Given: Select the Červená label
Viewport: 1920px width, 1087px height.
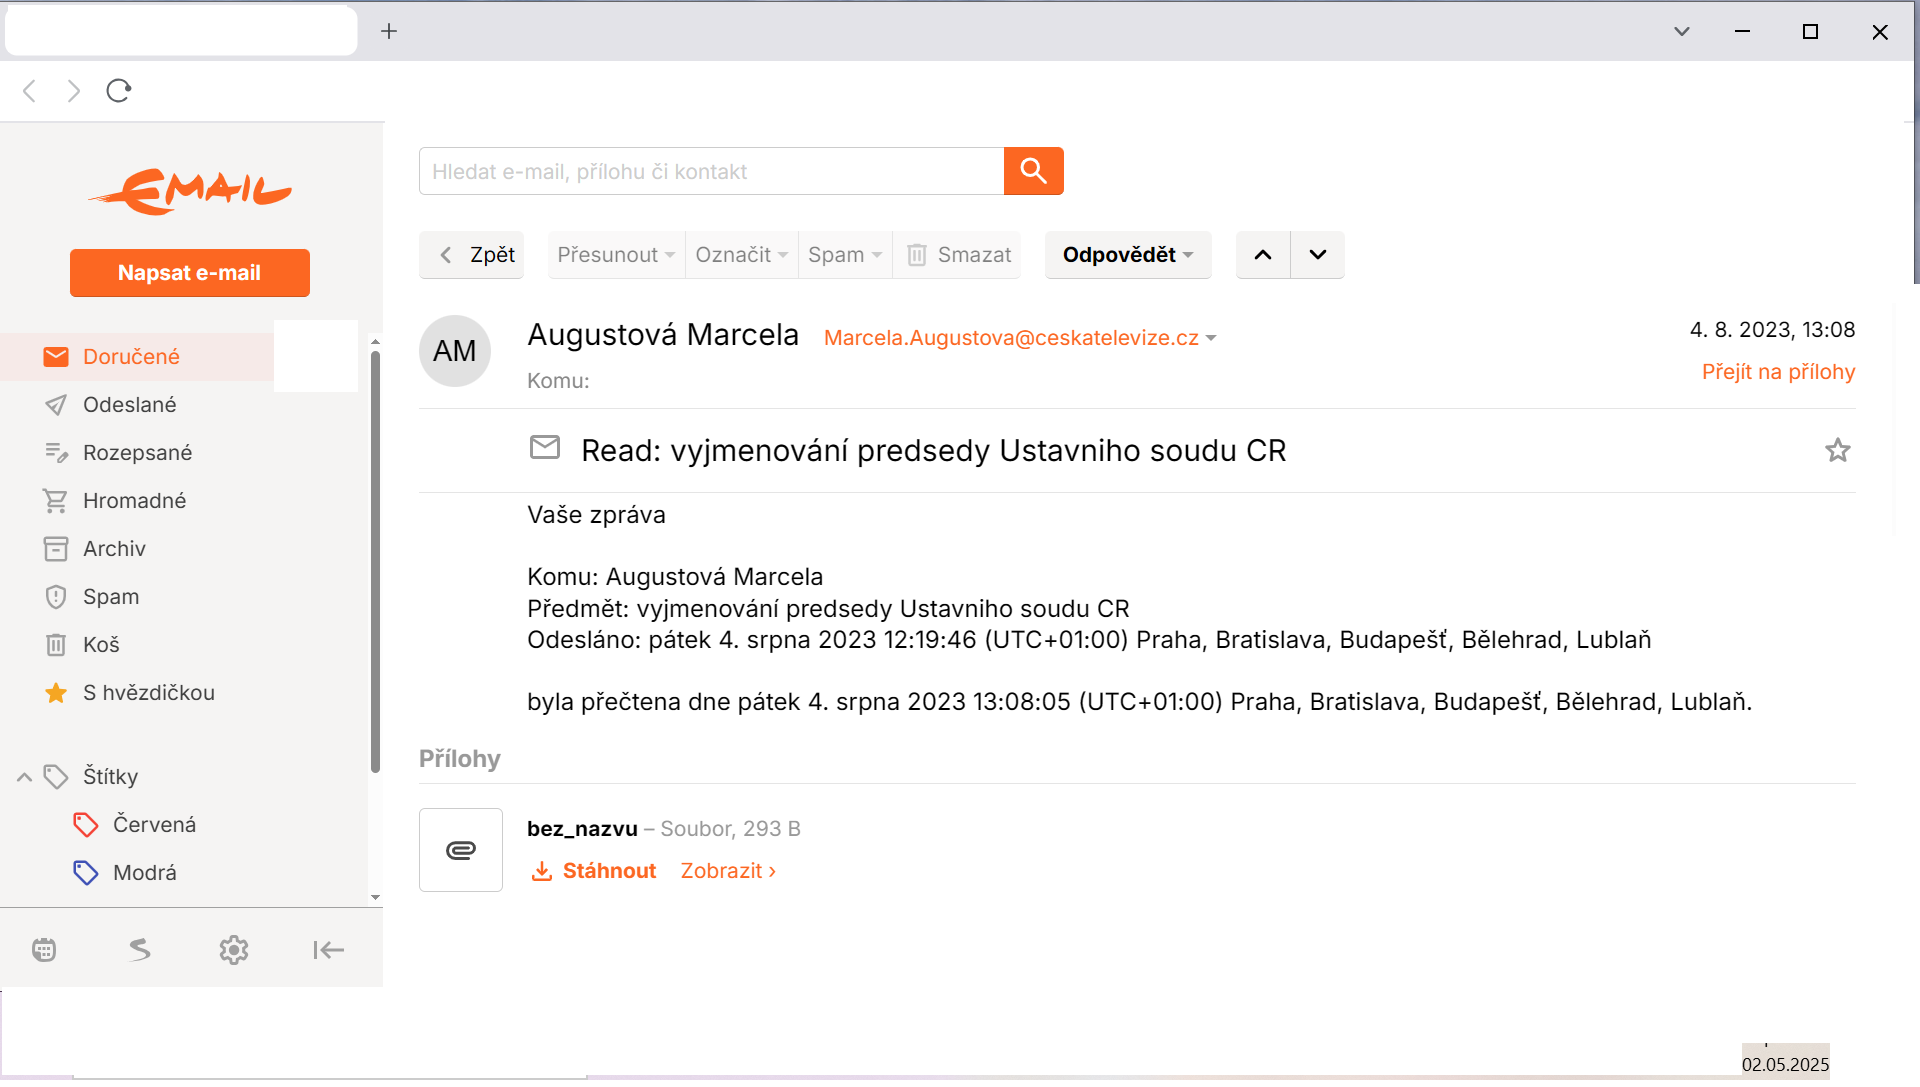Looking at the screenshot, I should 154,825.
